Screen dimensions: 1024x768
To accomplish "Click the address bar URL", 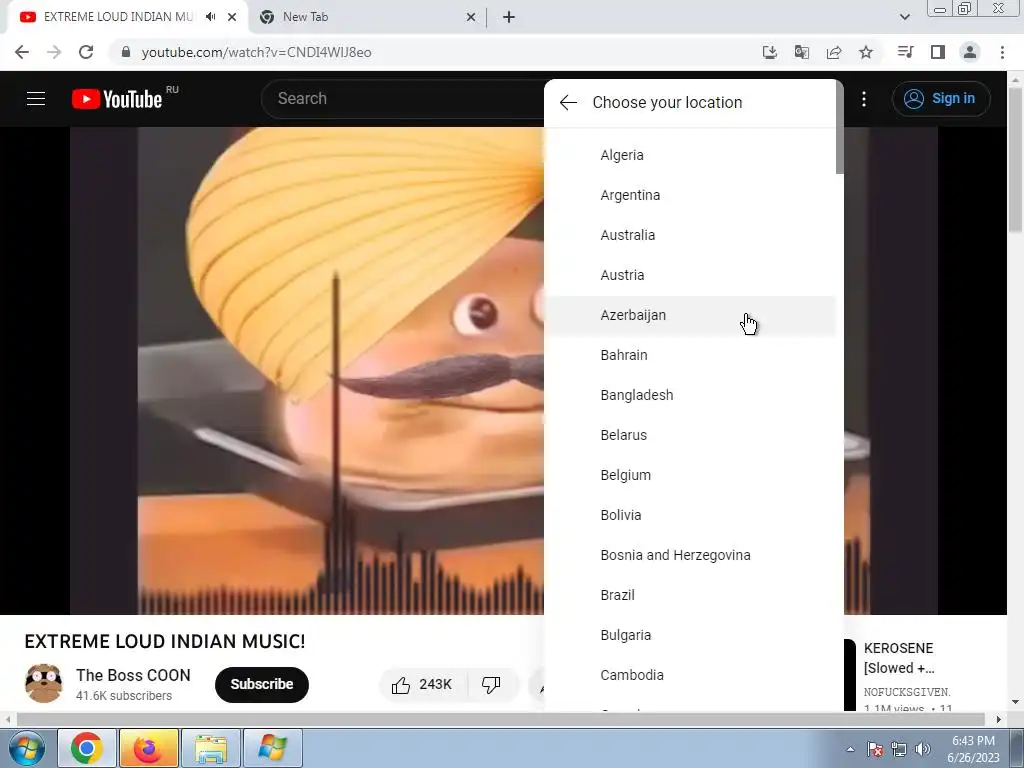I will point(256,52).
